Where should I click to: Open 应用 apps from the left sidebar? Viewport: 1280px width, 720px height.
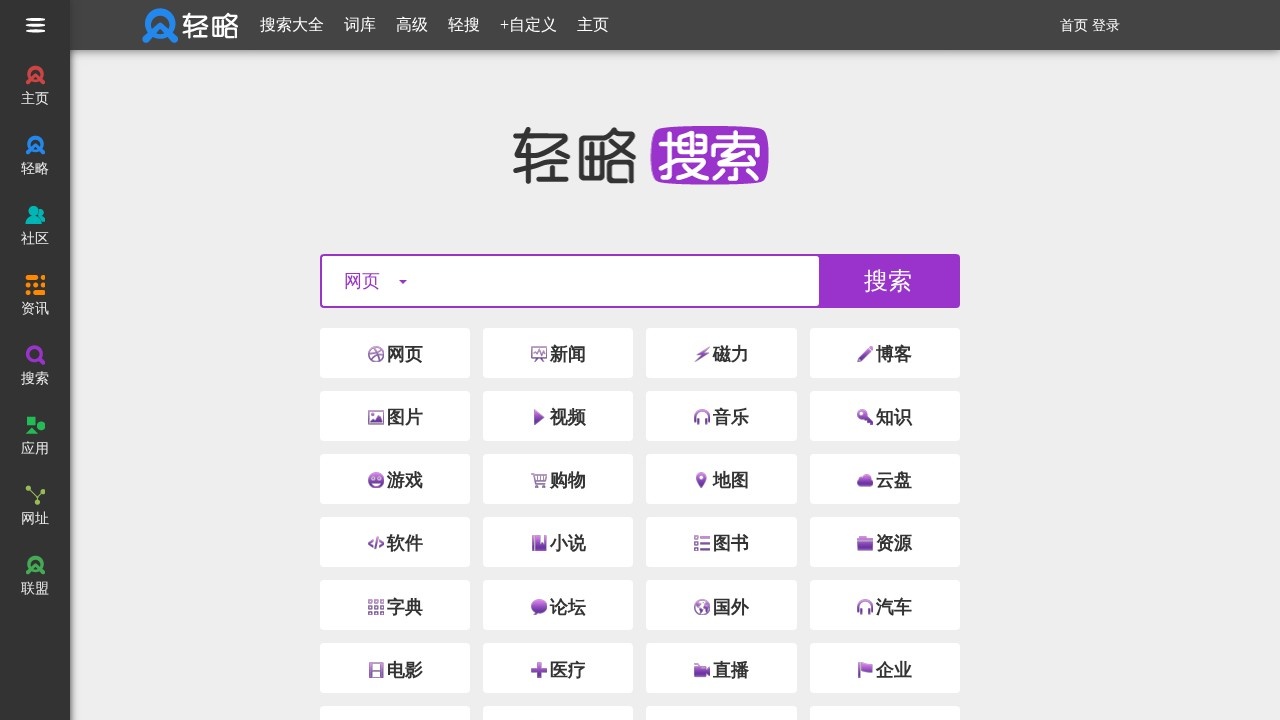34,434
